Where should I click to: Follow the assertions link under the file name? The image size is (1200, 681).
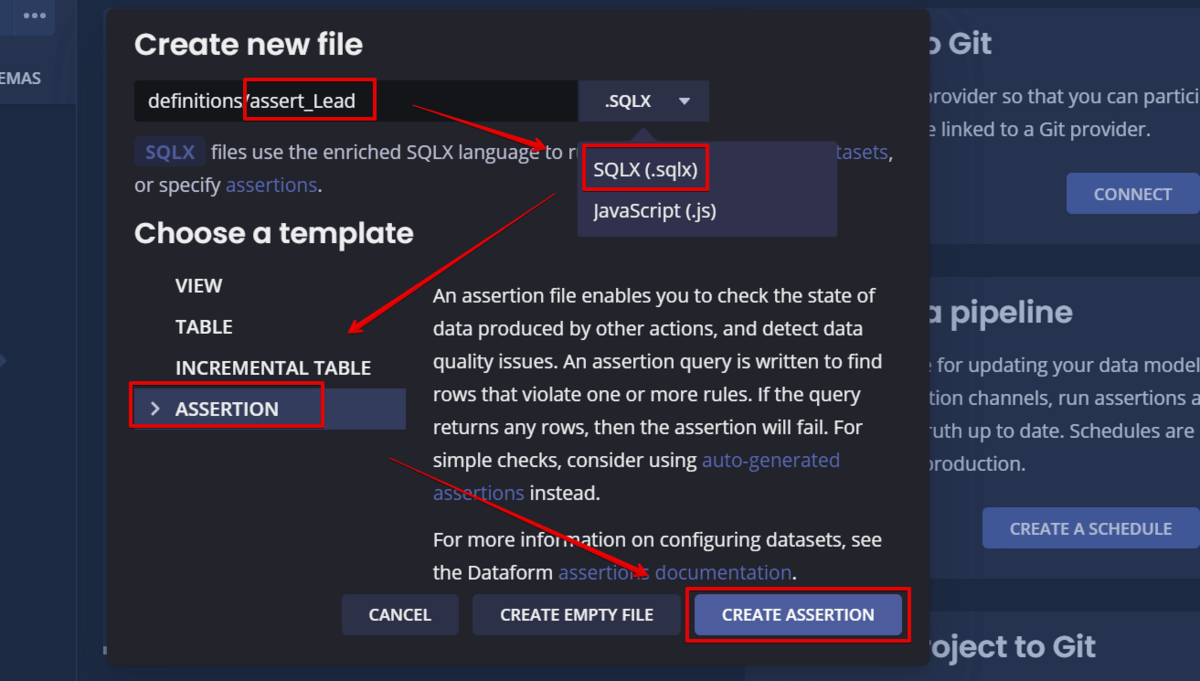[x=271, y=185]
